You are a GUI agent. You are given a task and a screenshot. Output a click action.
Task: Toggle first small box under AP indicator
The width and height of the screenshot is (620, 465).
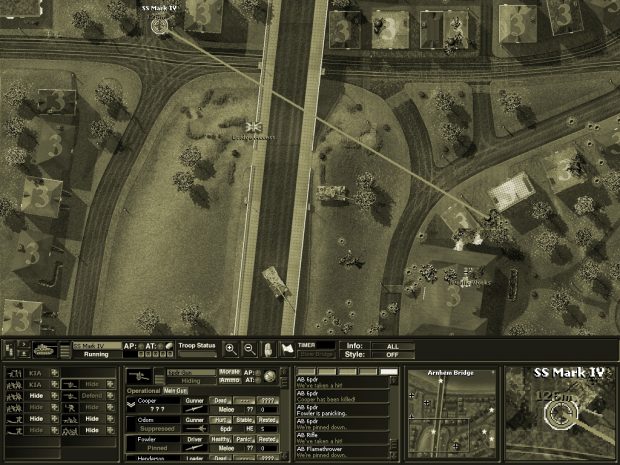tap(141, 354)
